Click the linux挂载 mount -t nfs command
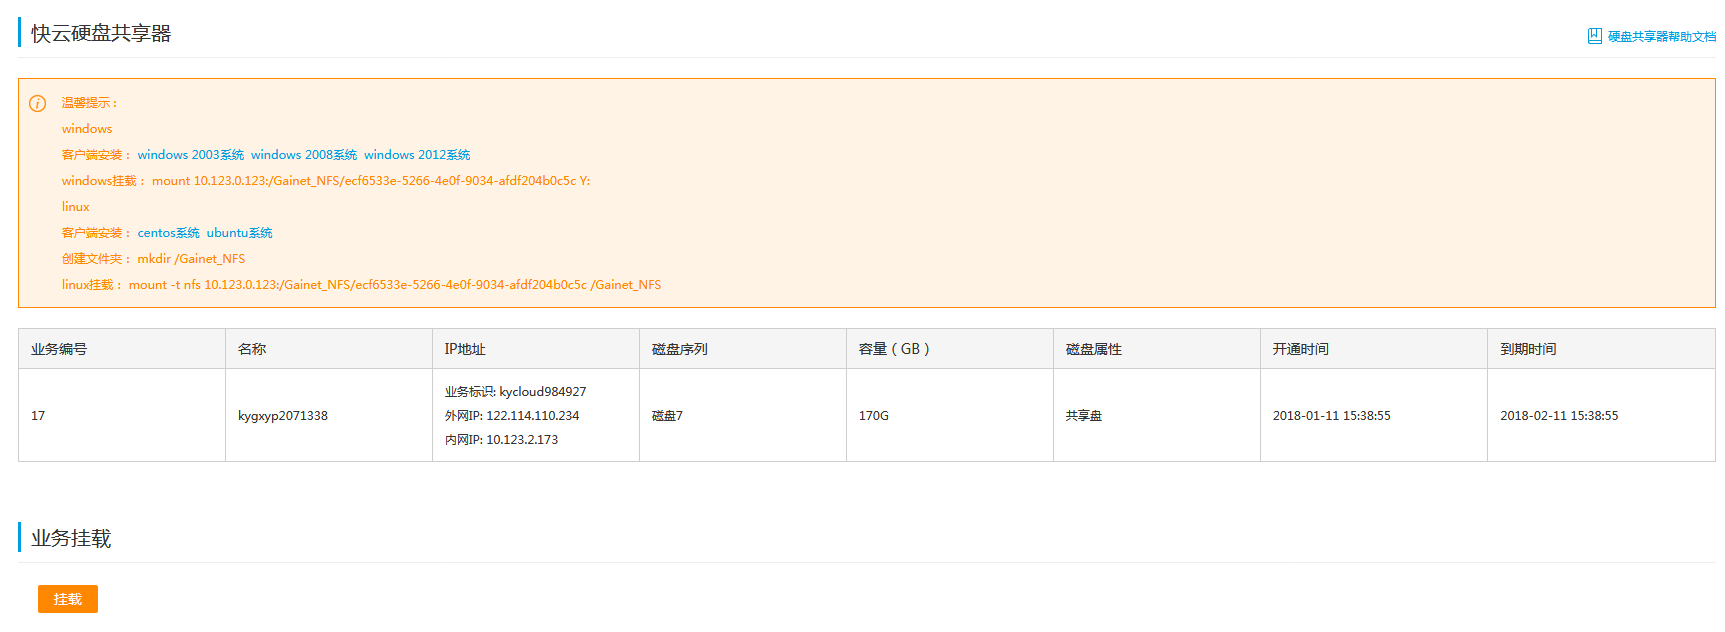The height and width of the screenshot is (632, 1725). click(x=394, y=285)
